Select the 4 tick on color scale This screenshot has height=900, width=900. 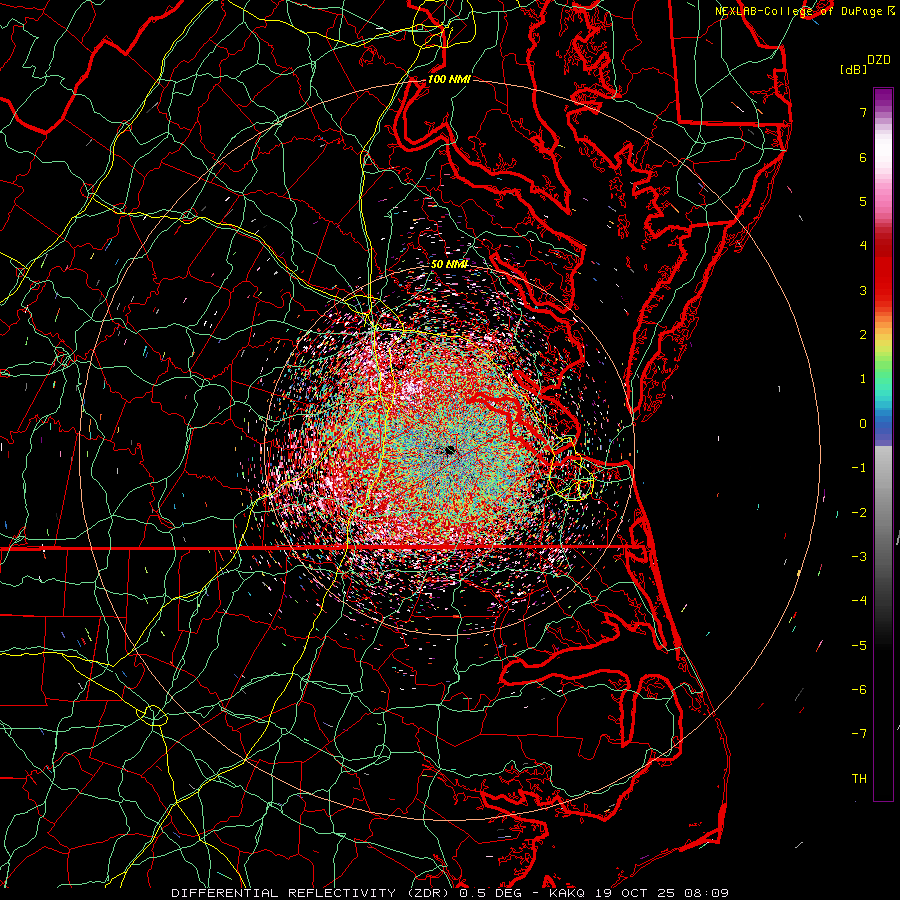tap(863, 246)
